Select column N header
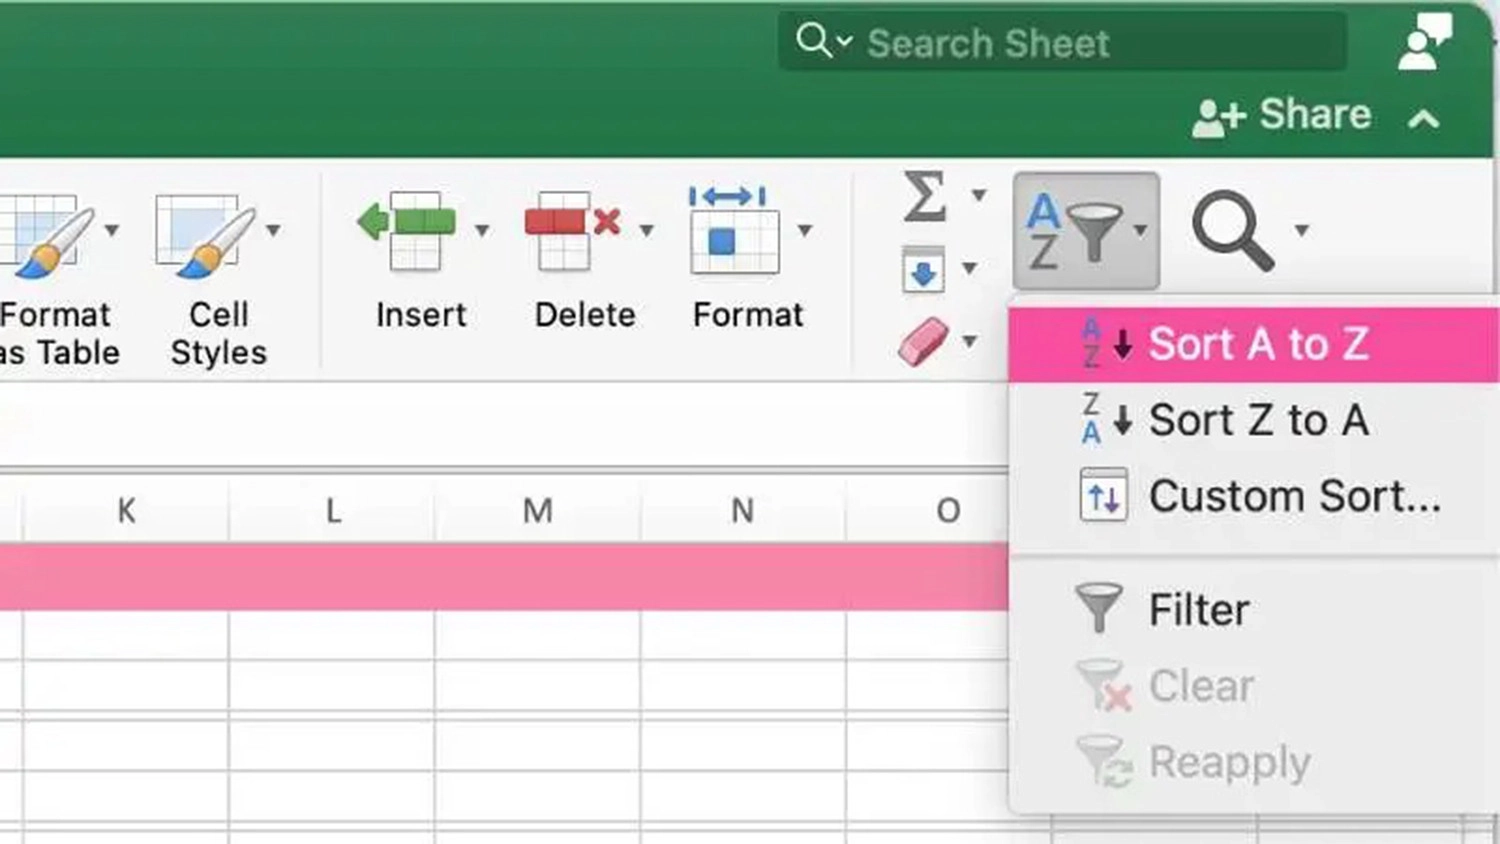Viewport: 1500px width, 844px height. [742, 511]
